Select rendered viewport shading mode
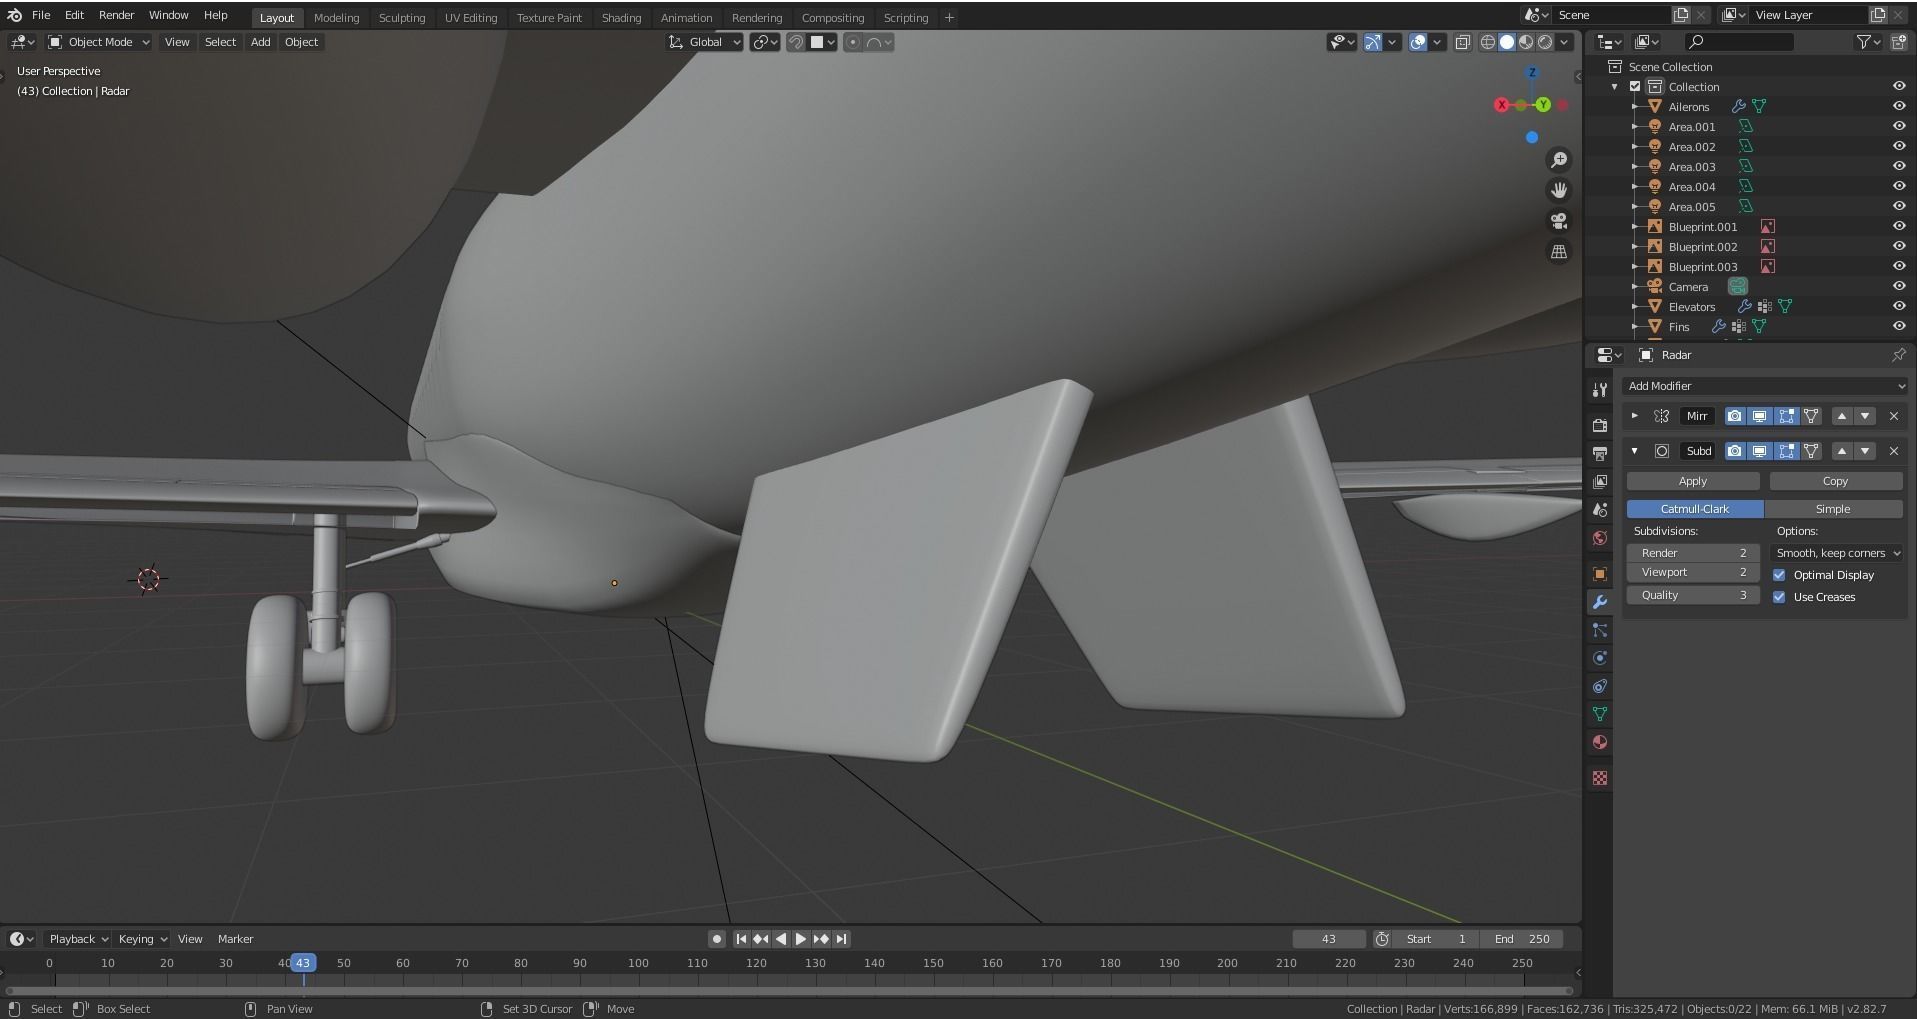This screenshot has height=1019, width=1917. tap(1545, 42)
